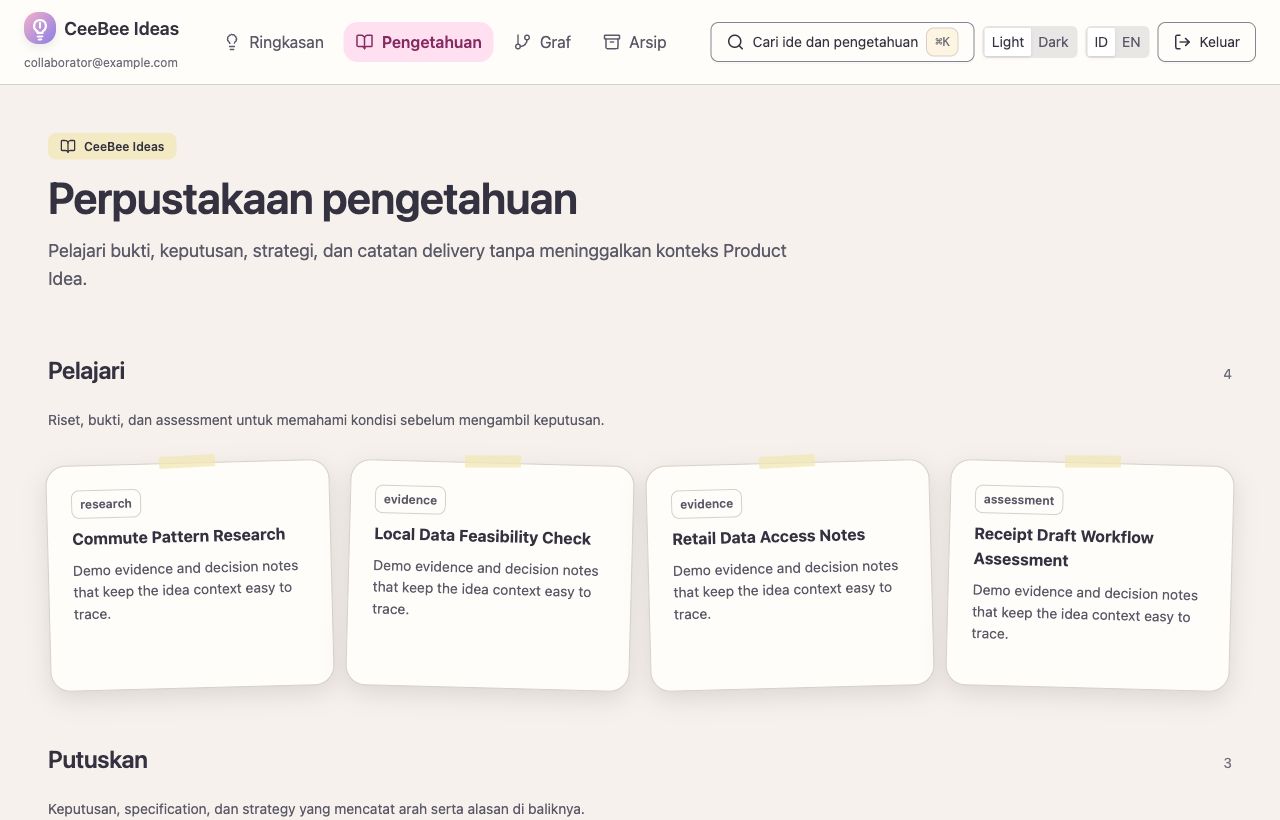This screenshot has width=1280, height=820.
Task: Switch theme to Dark
Action: coord(1053,42)
